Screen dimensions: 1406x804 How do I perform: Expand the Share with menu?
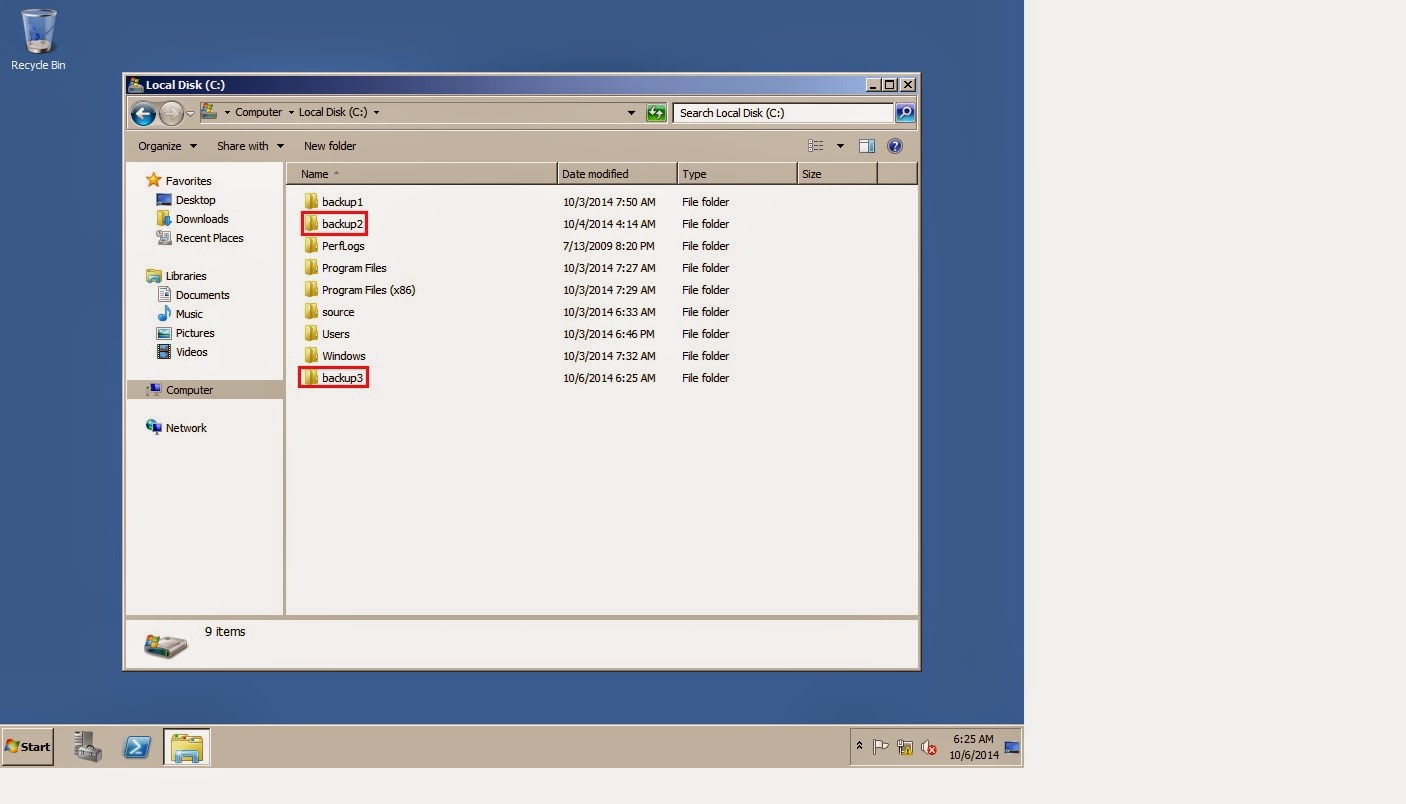click(x=249, y=146)
